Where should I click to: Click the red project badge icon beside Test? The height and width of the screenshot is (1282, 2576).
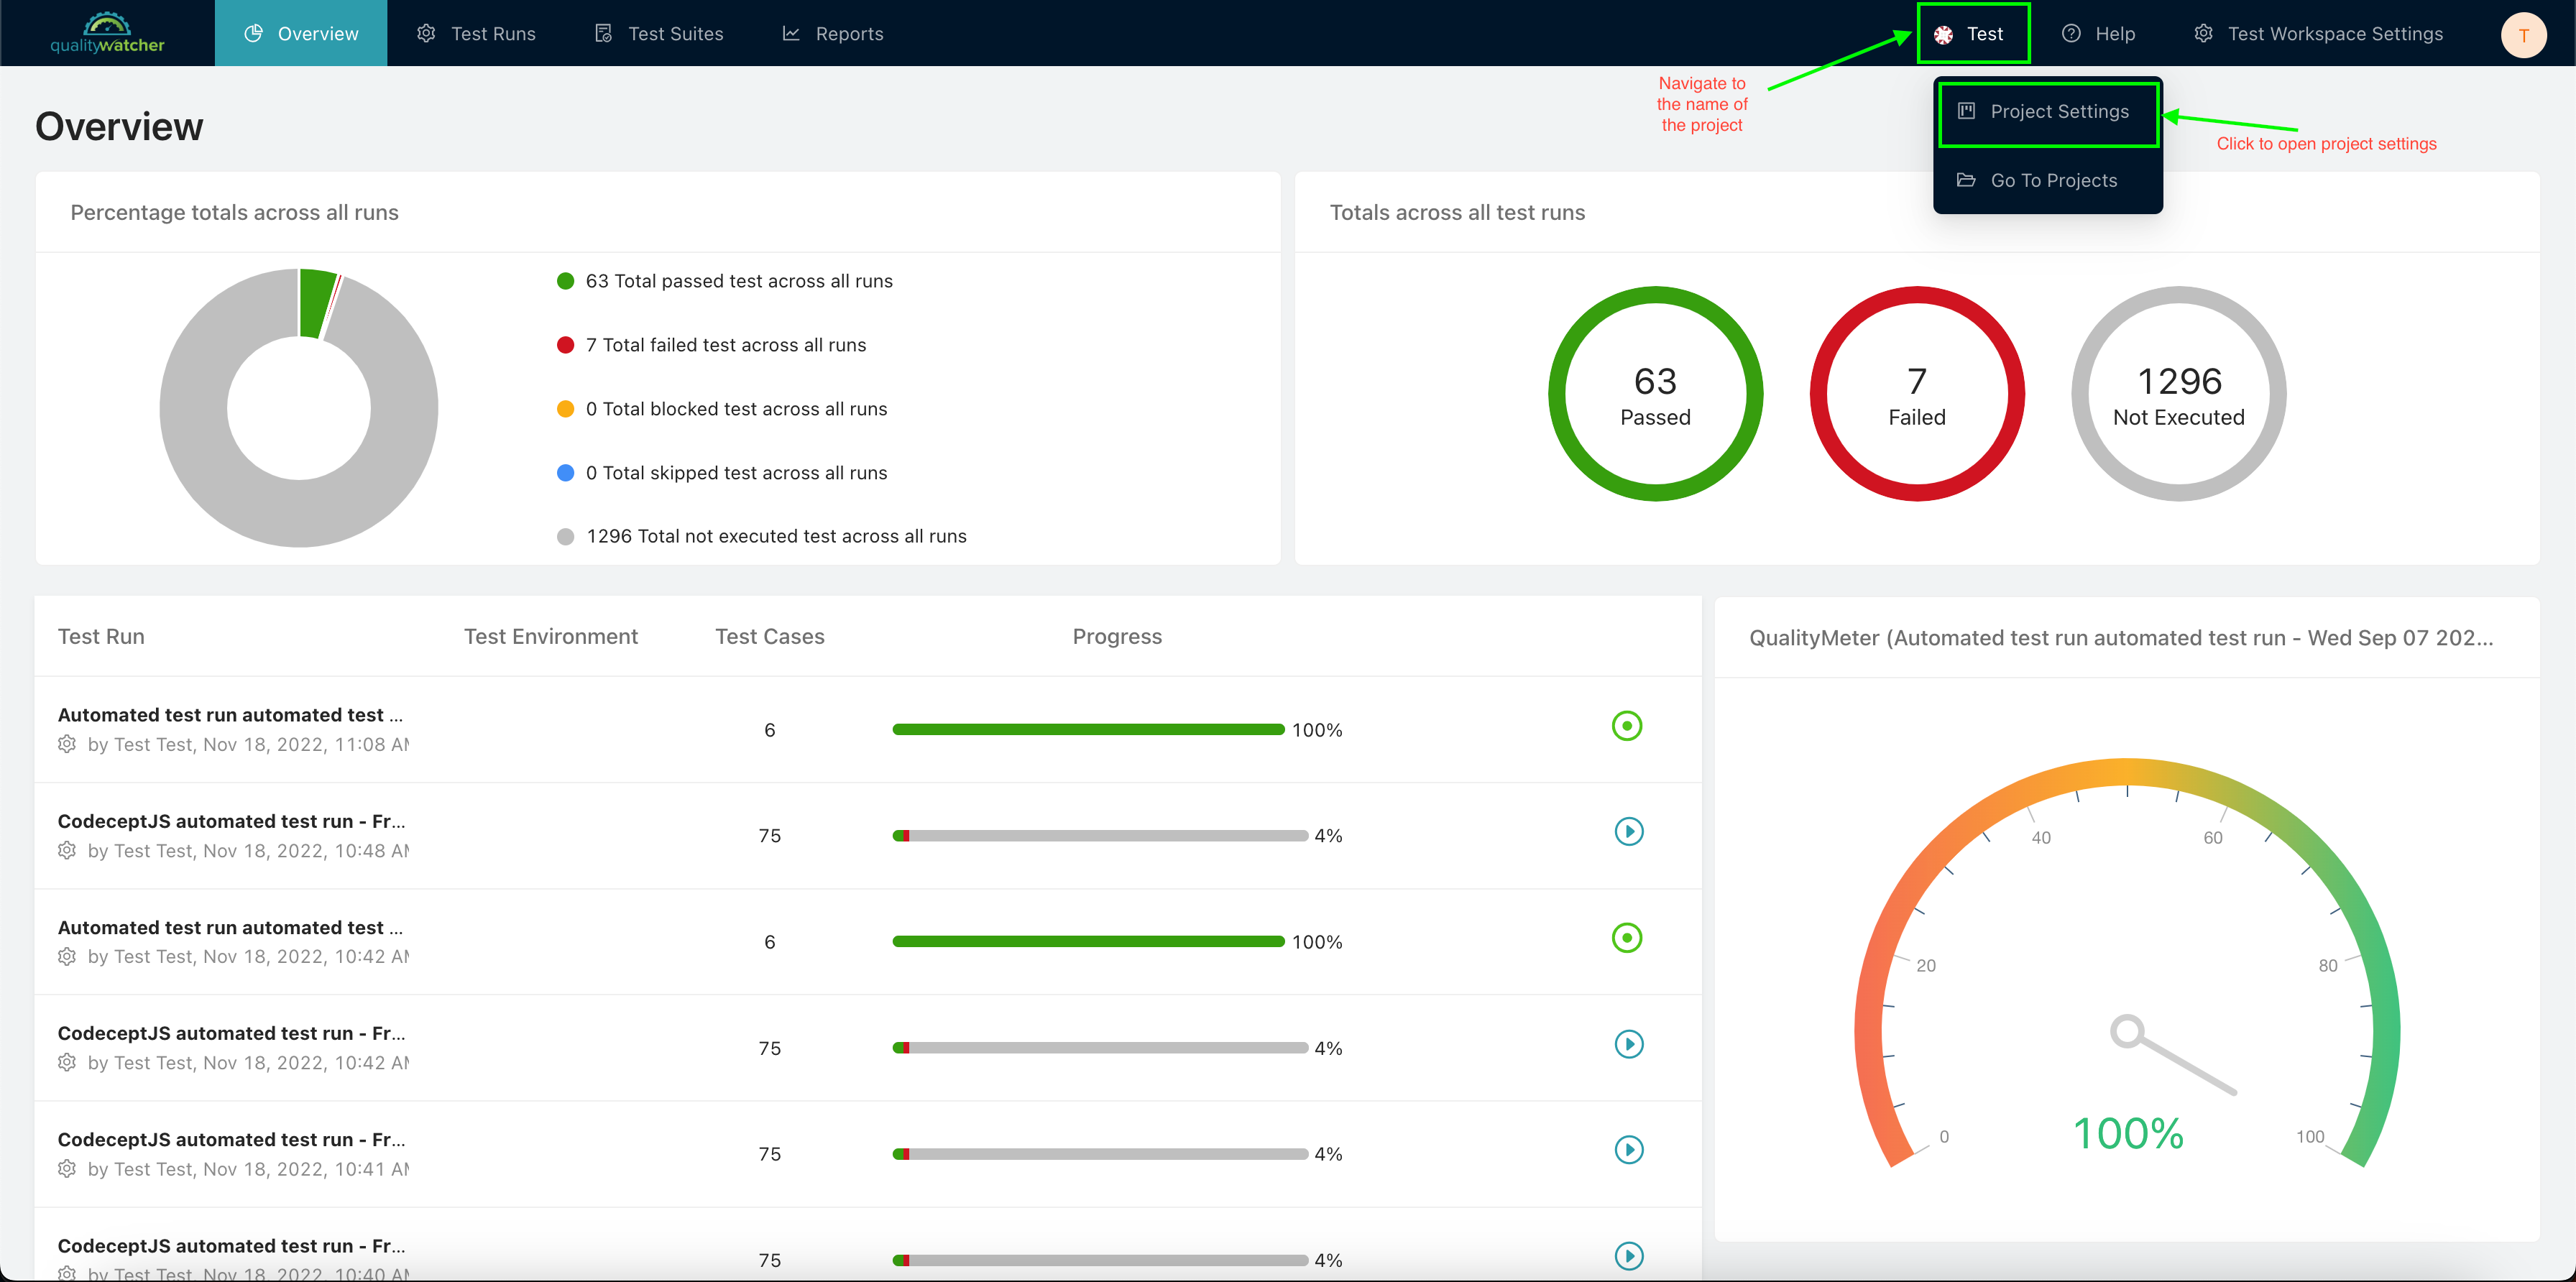click(1943, 35)
